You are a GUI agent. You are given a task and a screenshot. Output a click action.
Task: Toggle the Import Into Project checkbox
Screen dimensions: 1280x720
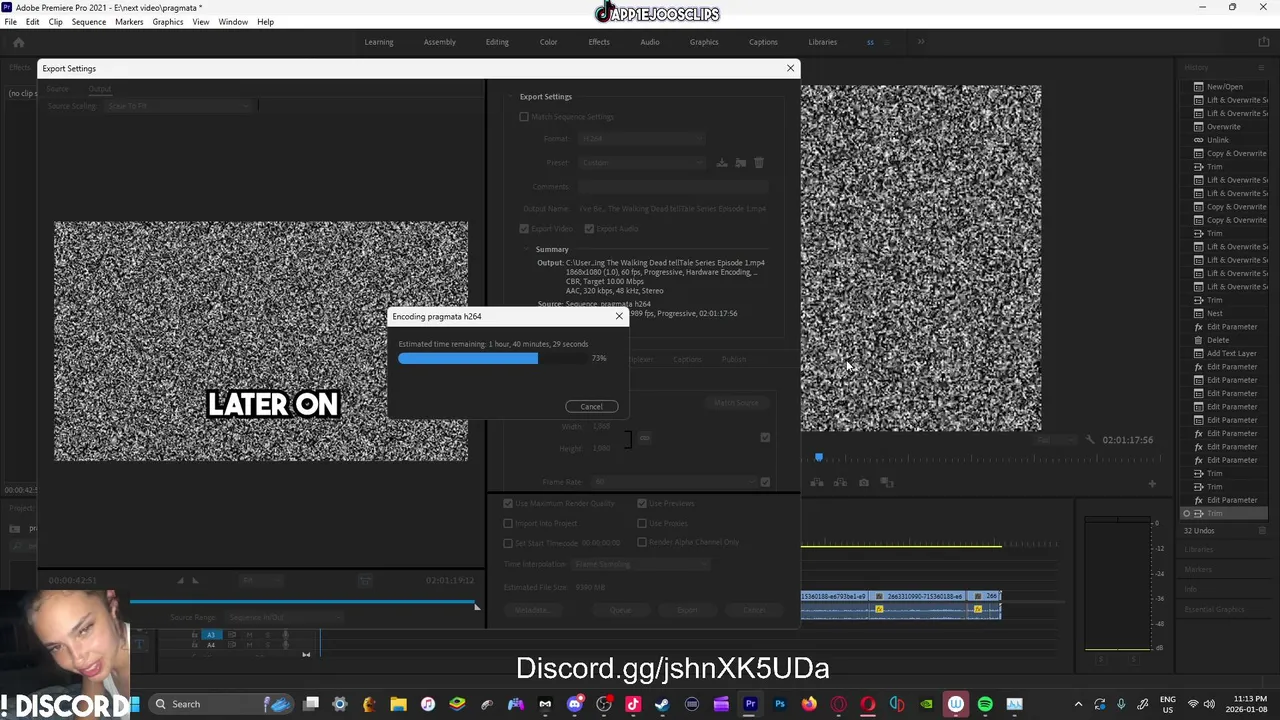point(508,523)
